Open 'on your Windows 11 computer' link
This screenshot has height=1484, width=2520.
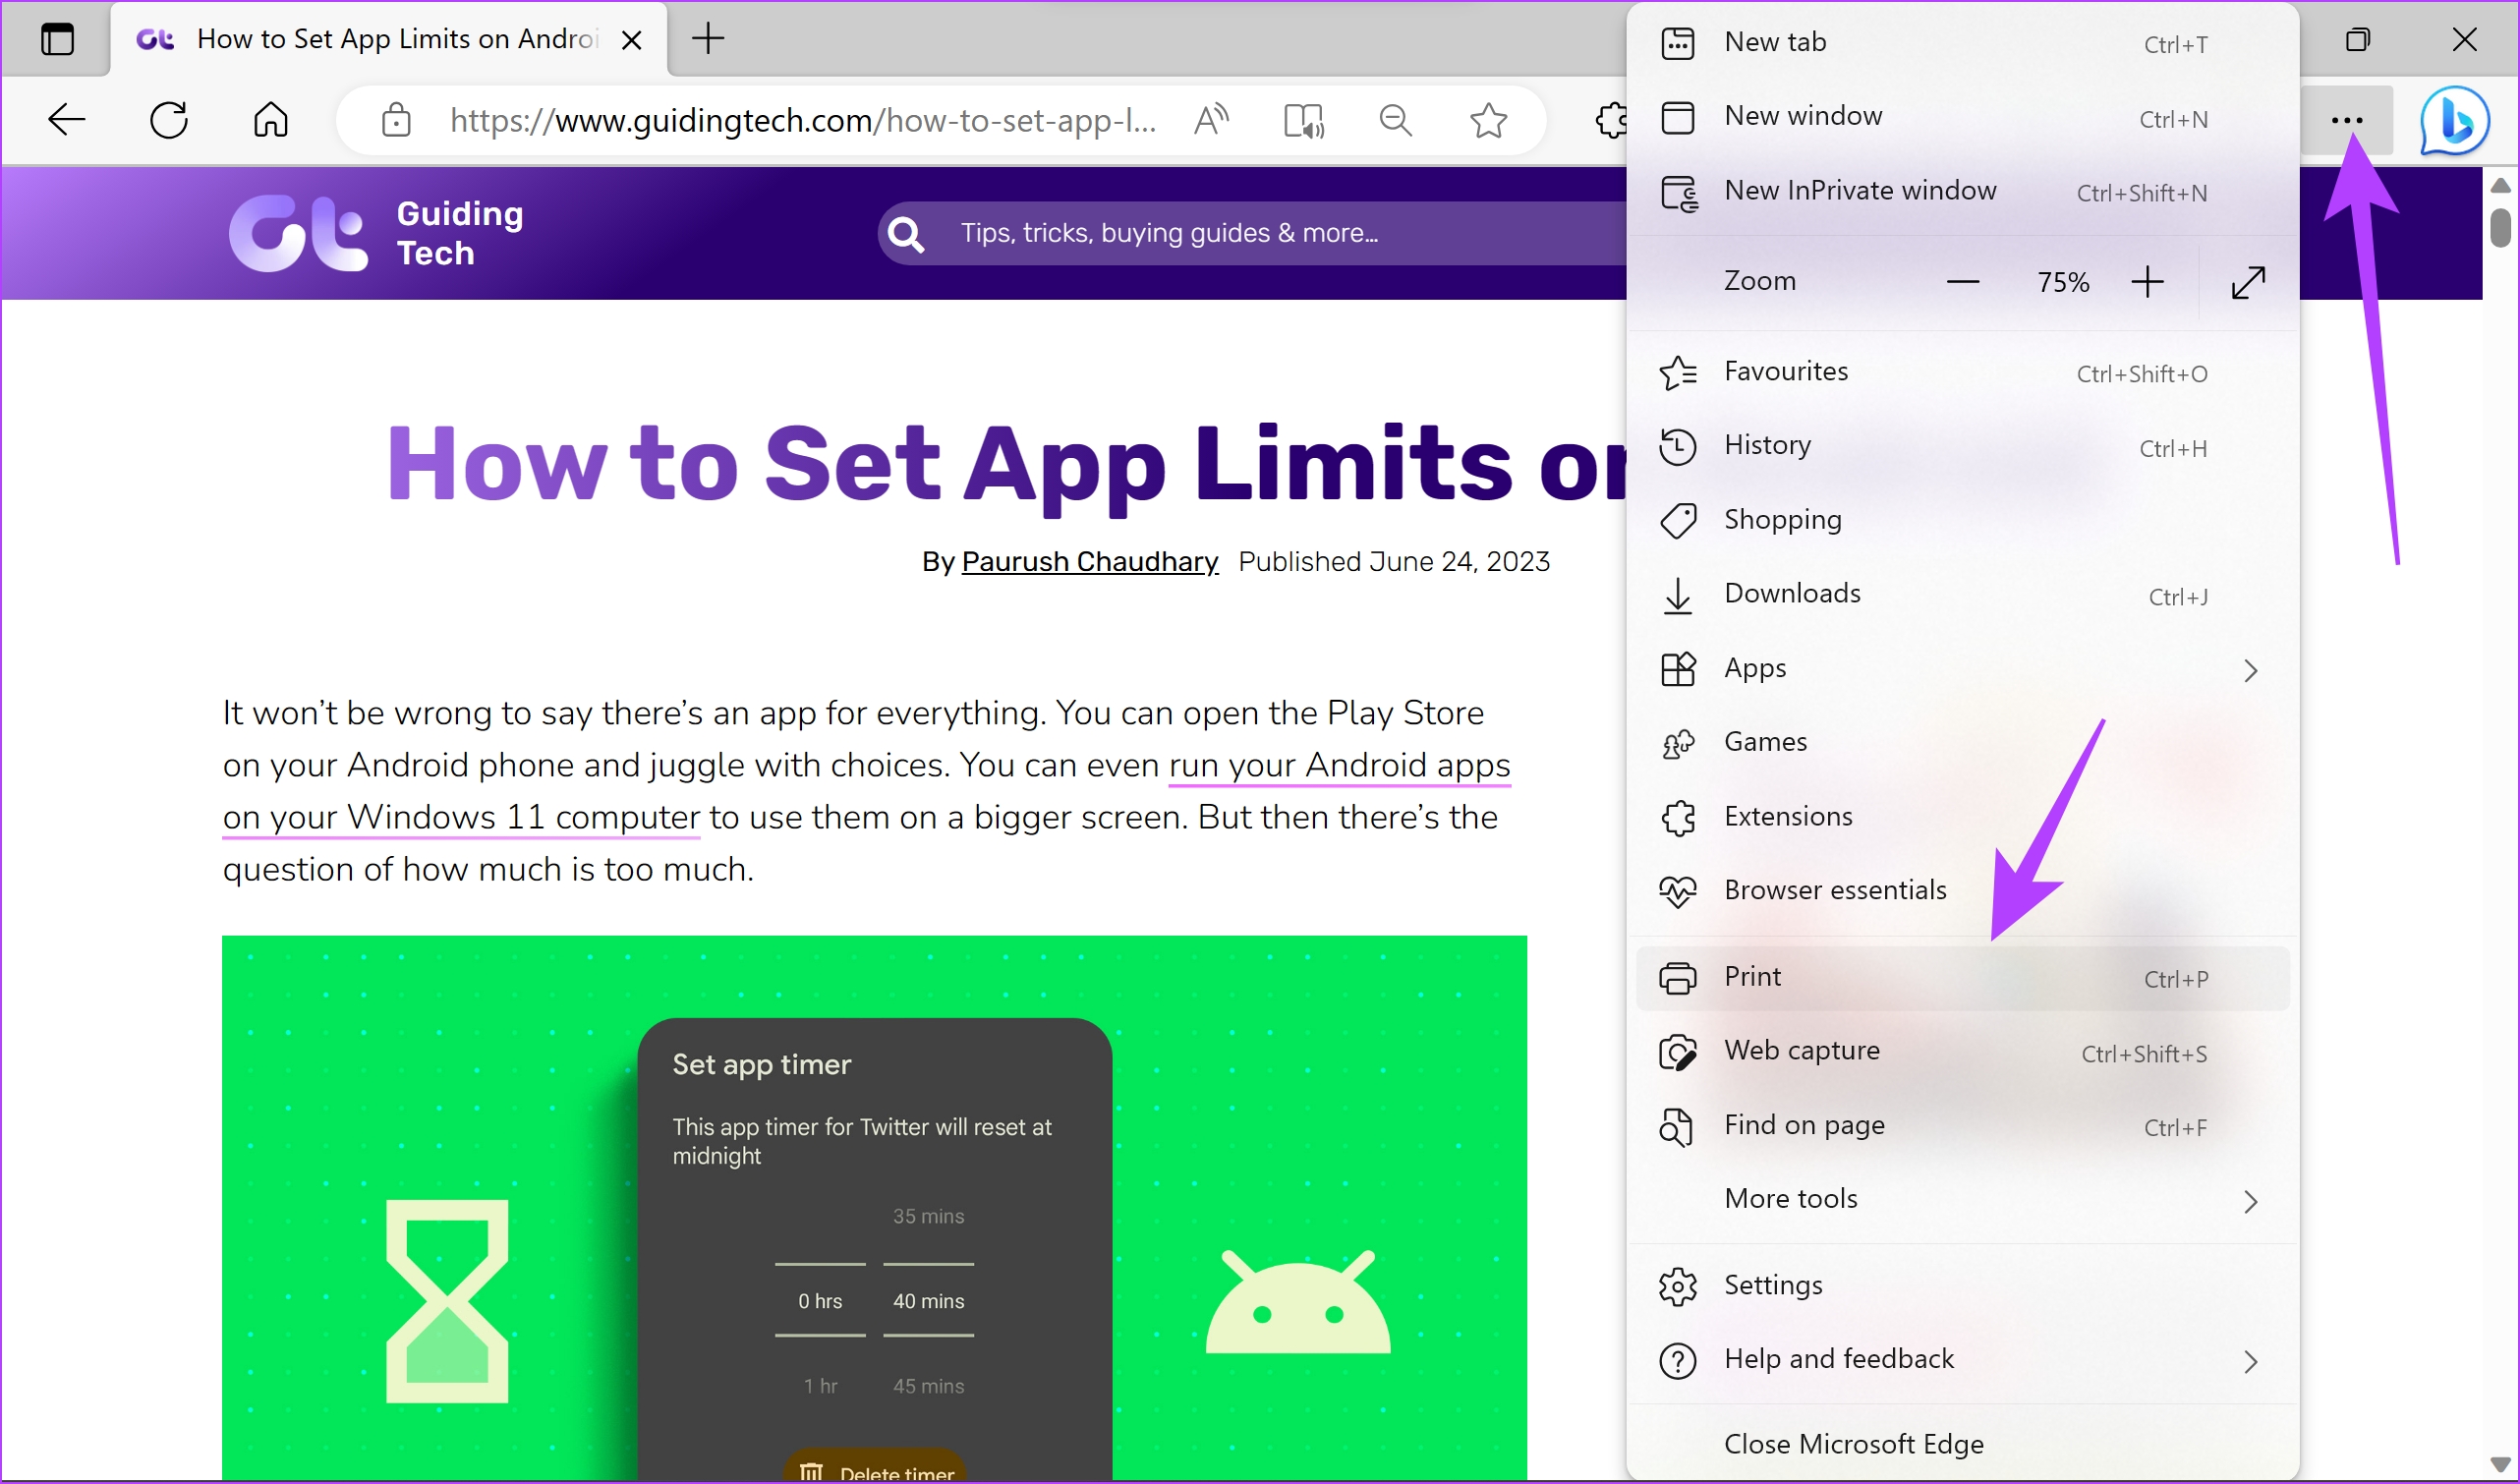click(461, 817)
